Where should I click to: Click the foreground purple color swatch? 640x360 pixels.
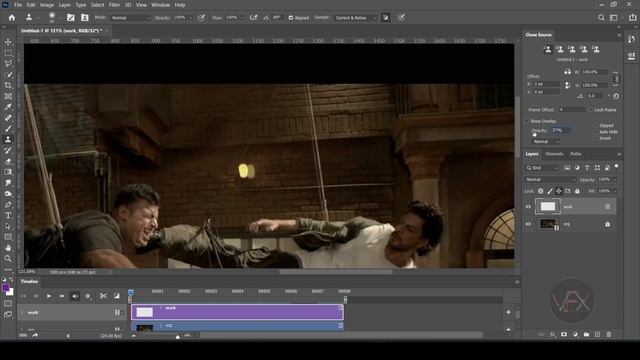(6, 288)
